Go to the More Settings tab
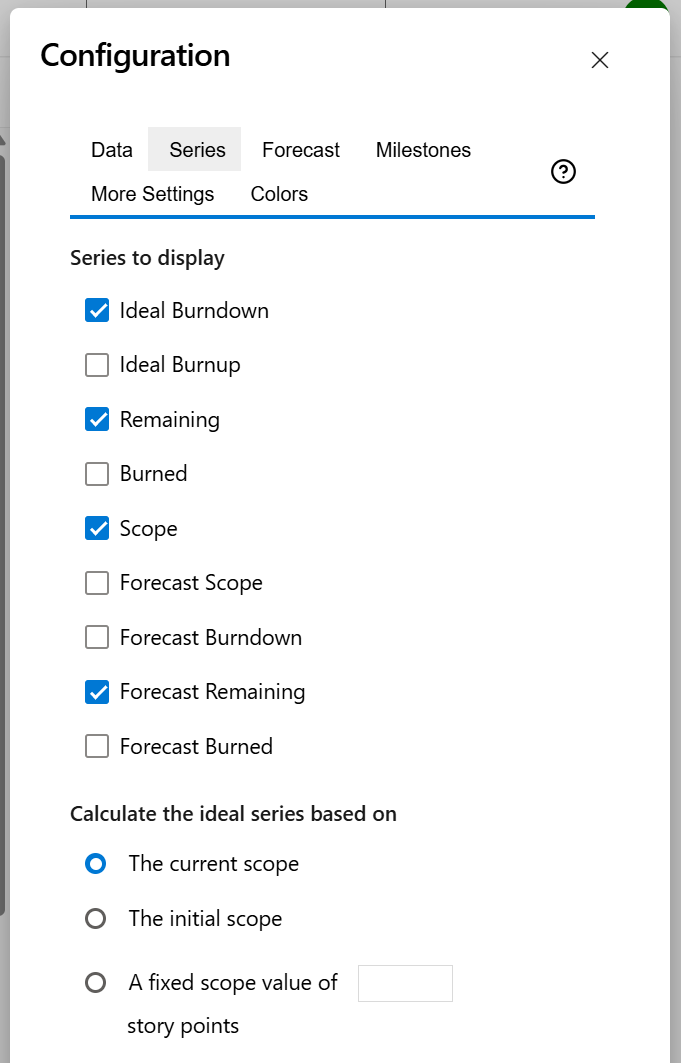 (x=152, y=193)
